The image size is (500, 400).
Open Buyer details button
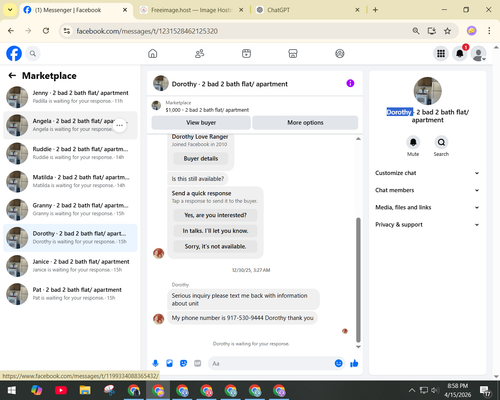pyautogui.click(x=201, y=159)
